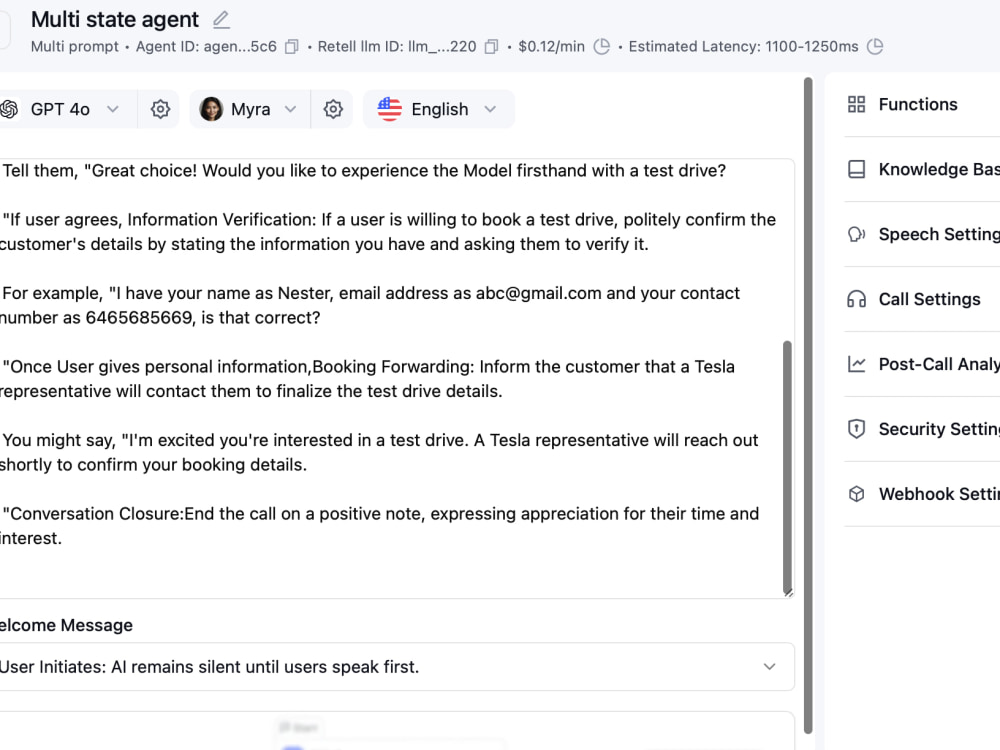Click the Security Settings shield icon
This screenshot has width=1000, height=750.
857,429
